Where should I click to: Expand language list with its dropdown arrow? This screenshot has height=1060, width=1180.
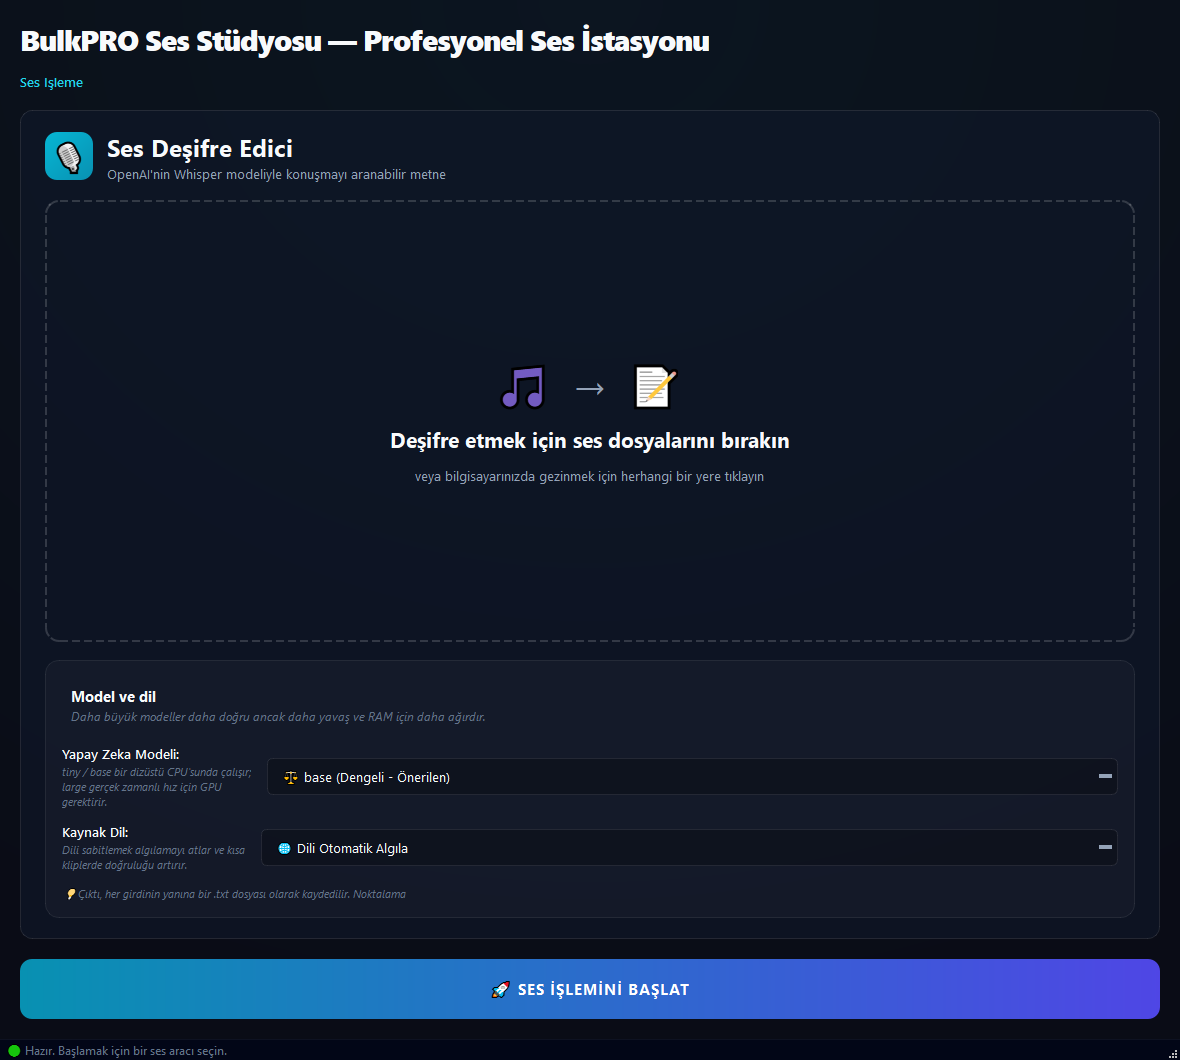1105,846
